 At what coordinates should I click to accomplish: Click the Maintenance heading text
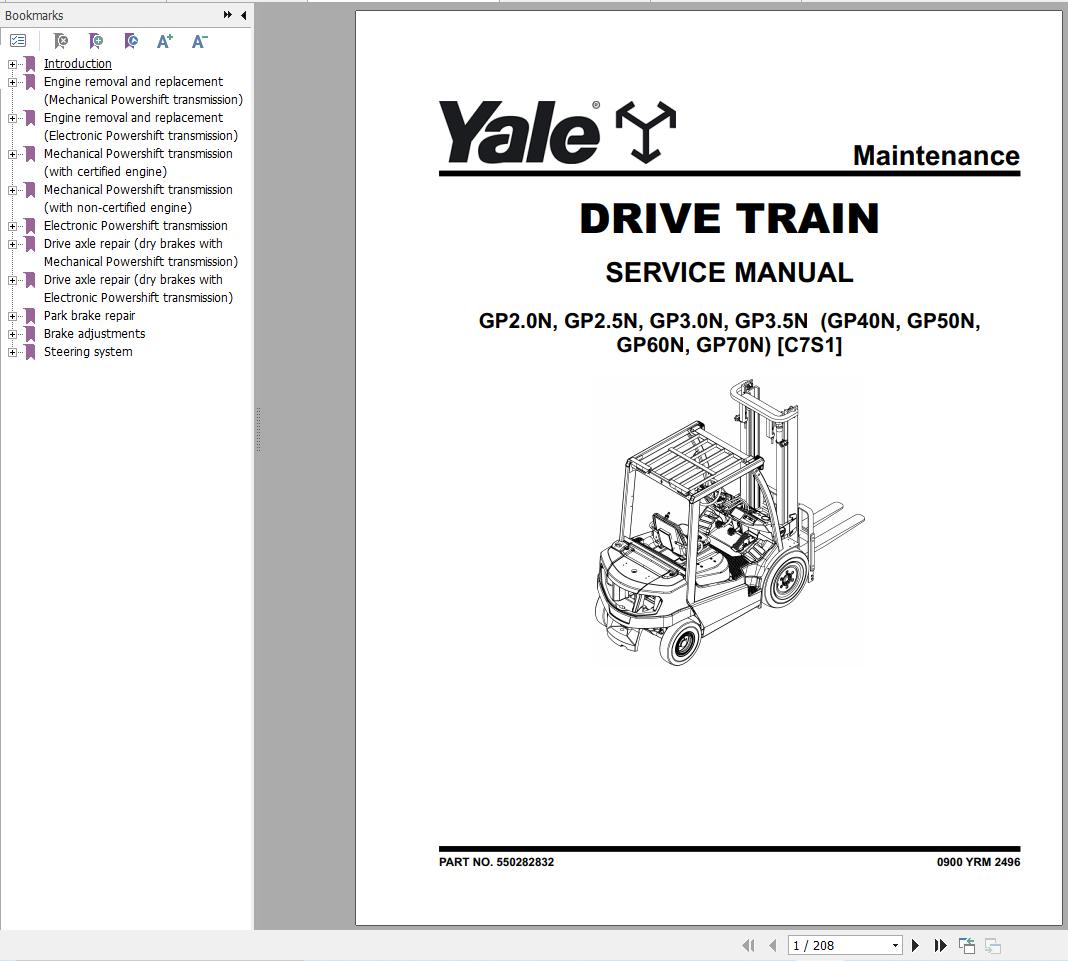pos(937,155)
